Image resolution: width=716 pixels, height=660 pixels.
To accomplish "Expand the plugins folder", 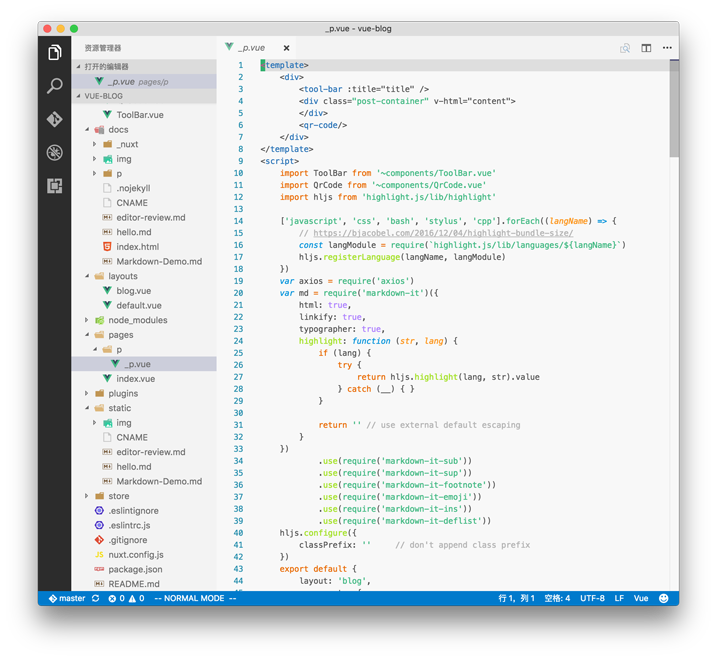I will (x=87, y=393).
